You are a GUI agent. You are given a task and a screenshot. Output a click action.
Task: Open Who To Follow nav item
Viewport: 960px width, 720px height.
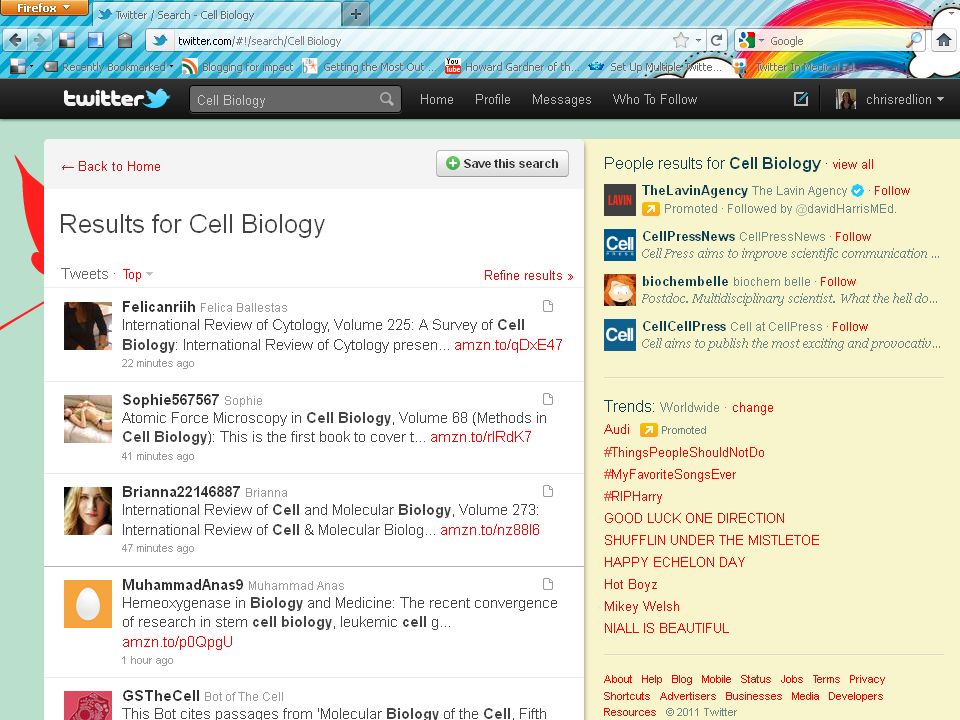[x=654, y=99]
